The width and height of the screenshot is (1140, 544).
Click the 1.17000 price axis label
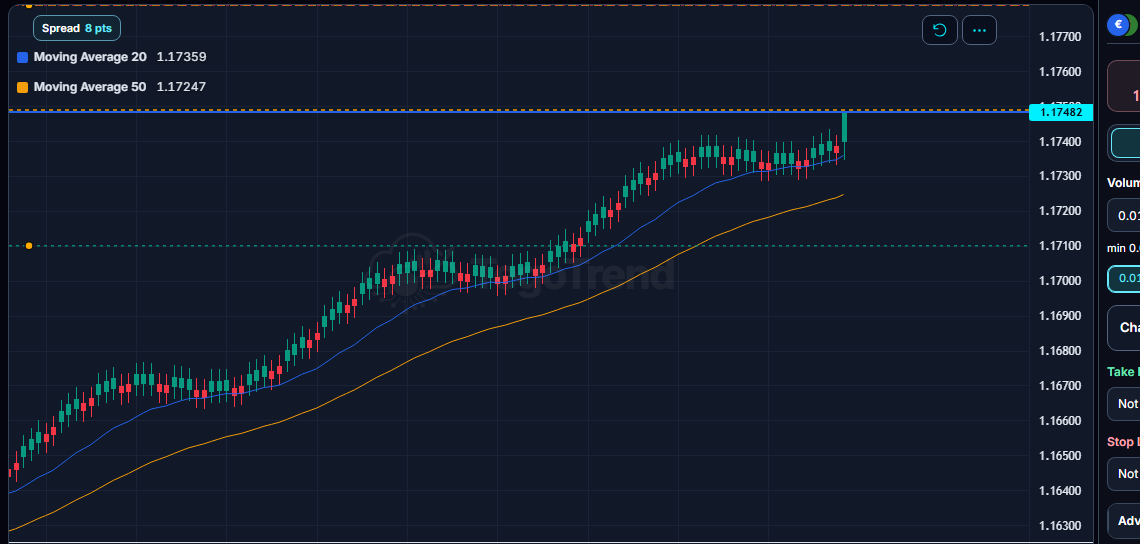(x=1061, y=281)
